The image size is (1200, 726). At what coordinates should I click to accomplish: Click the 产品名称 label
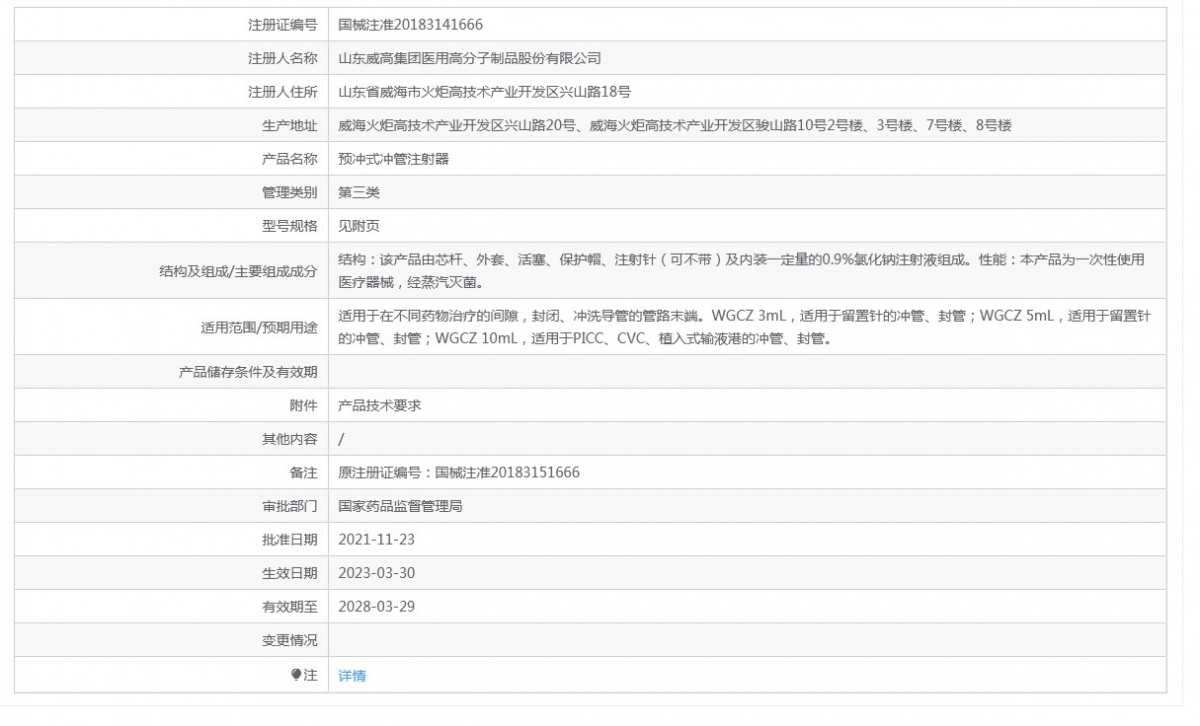[290, 159]
